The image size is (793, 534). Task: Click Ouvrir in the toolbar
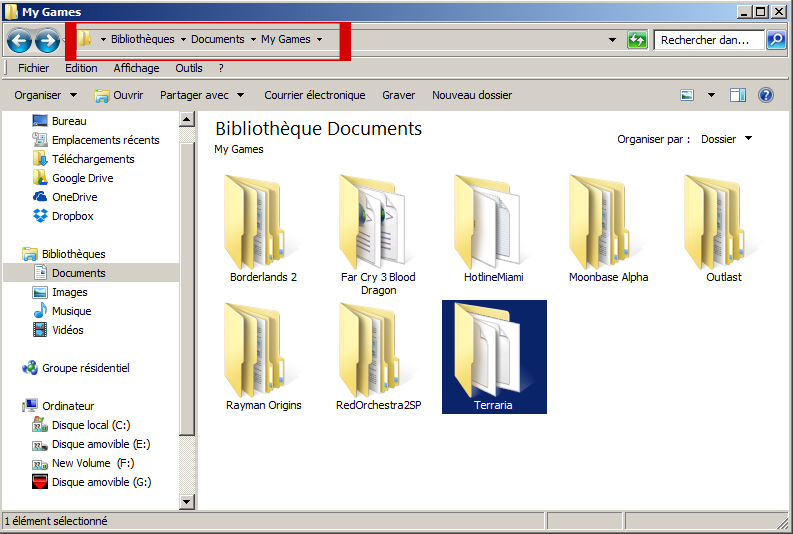[119, 95]
